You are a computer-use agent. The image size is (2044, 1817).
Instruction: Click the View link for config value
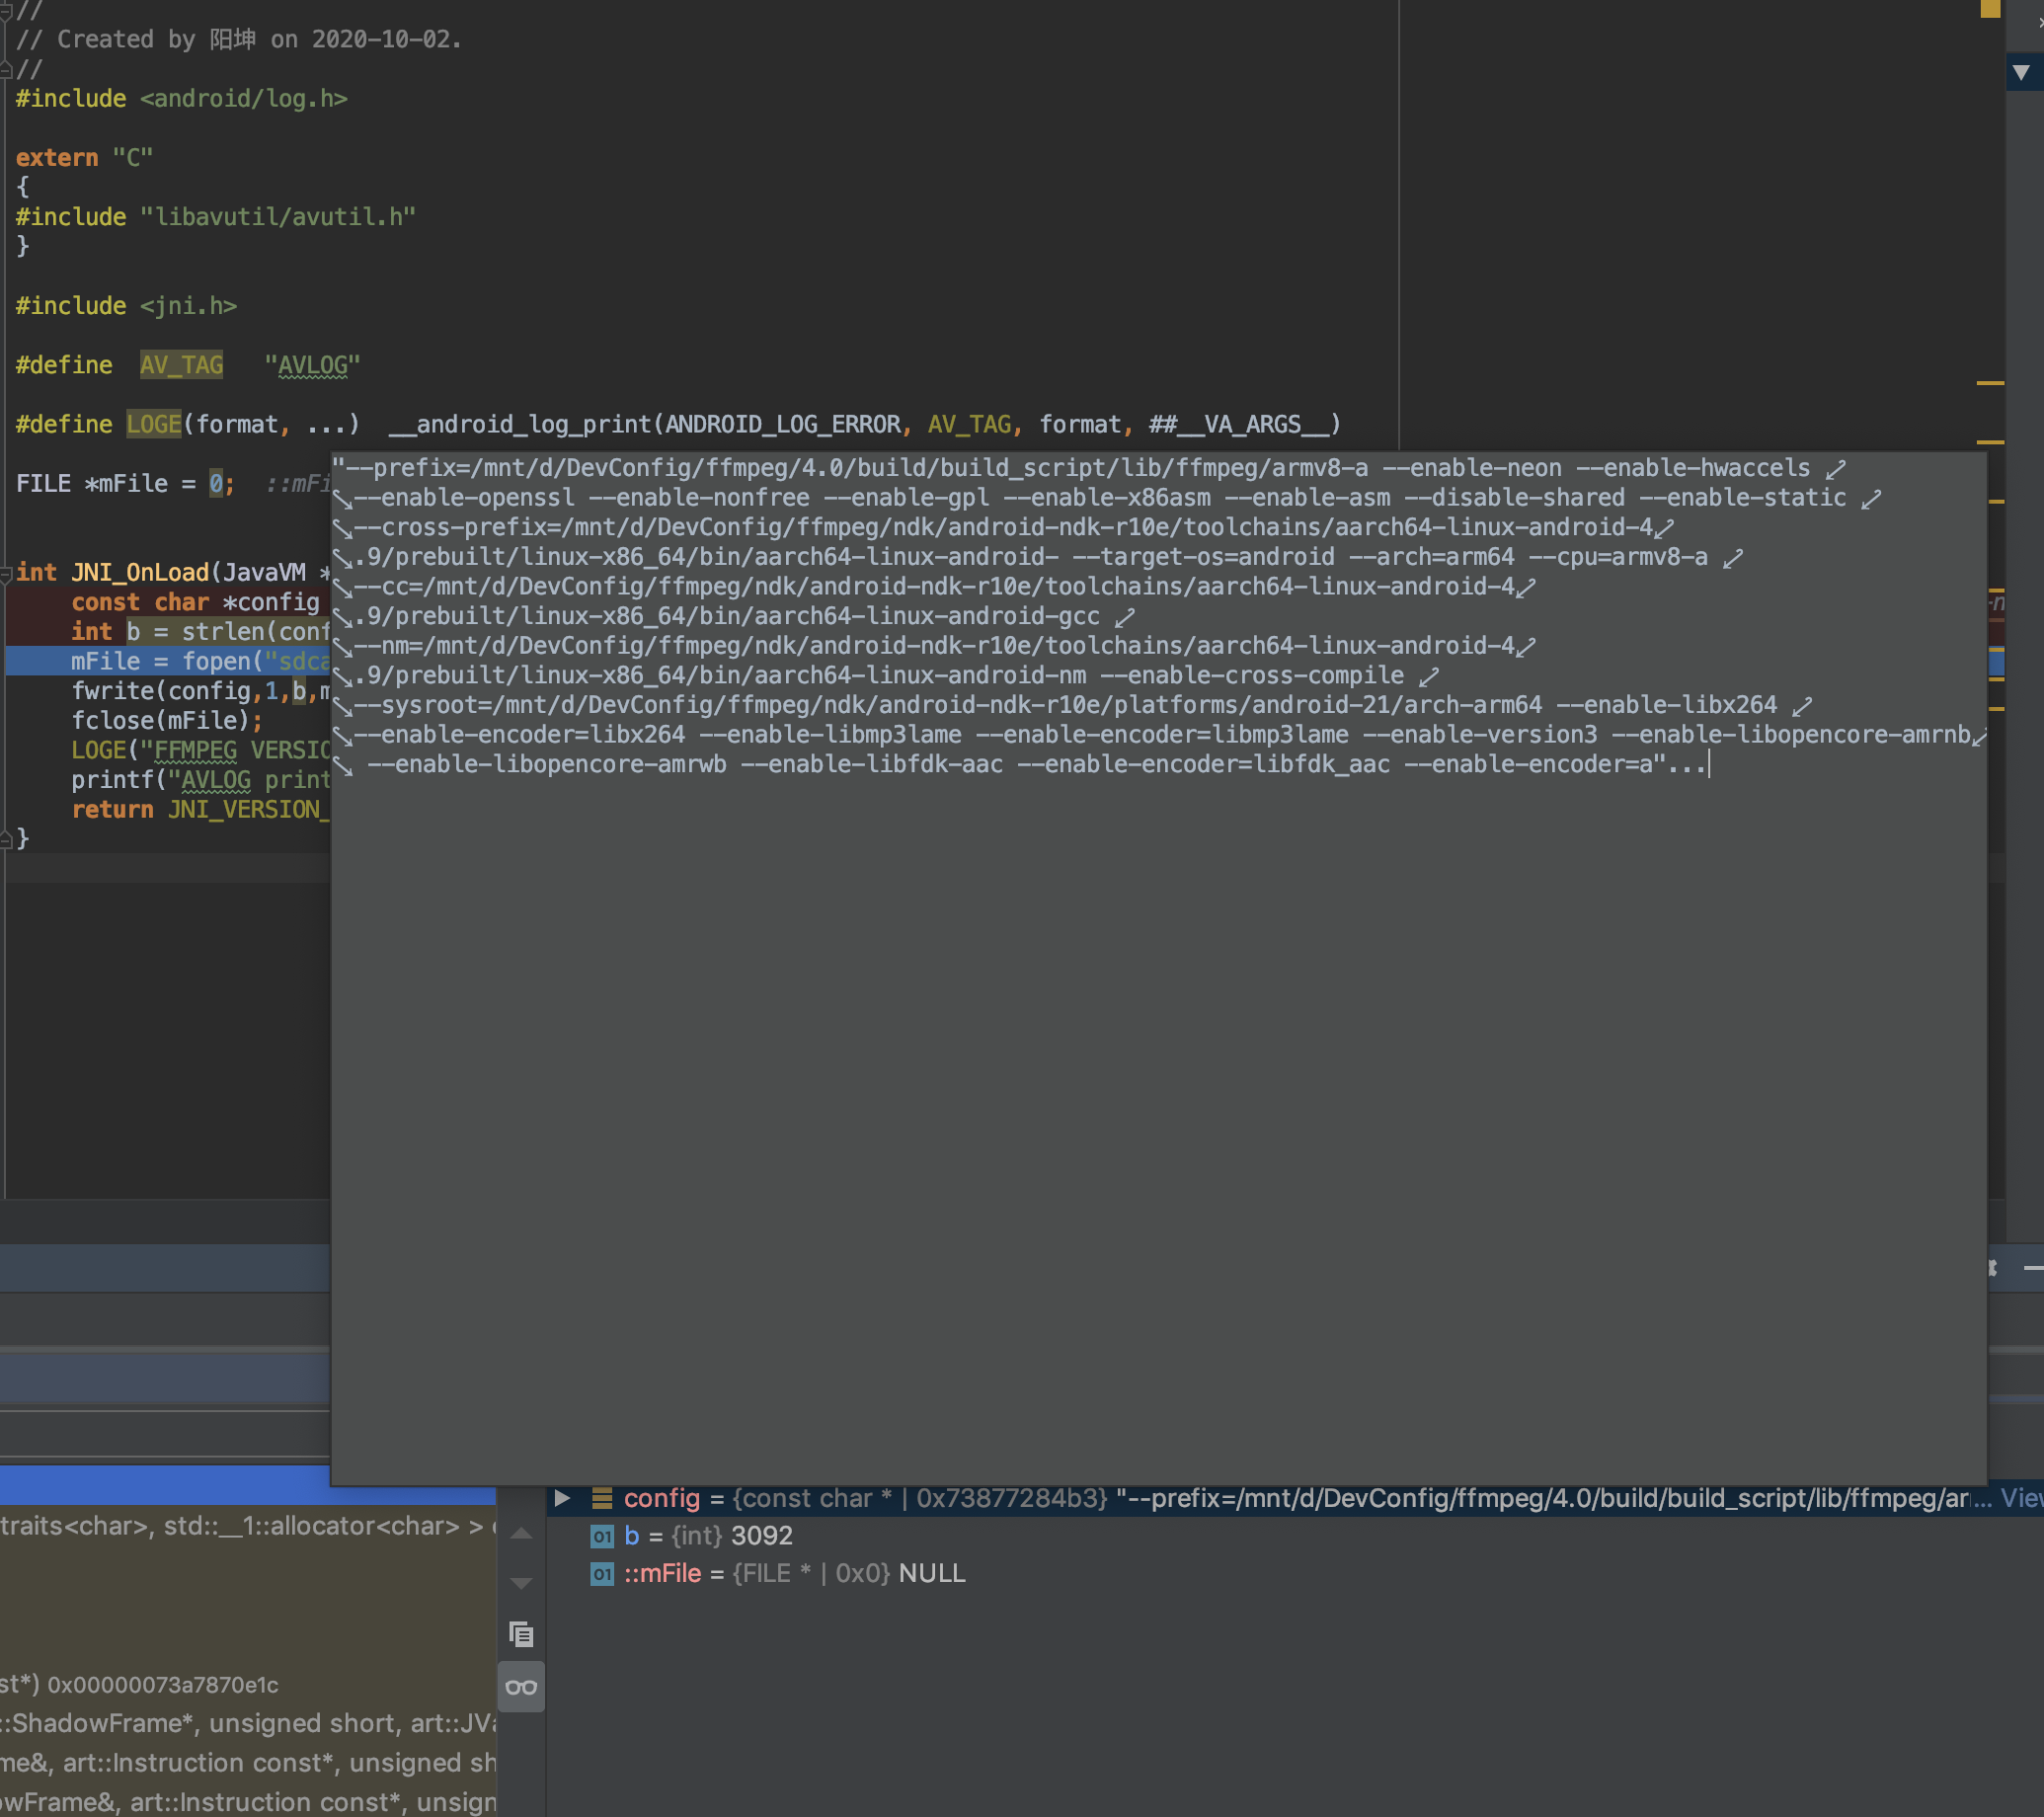(x=2021, y=1498)
